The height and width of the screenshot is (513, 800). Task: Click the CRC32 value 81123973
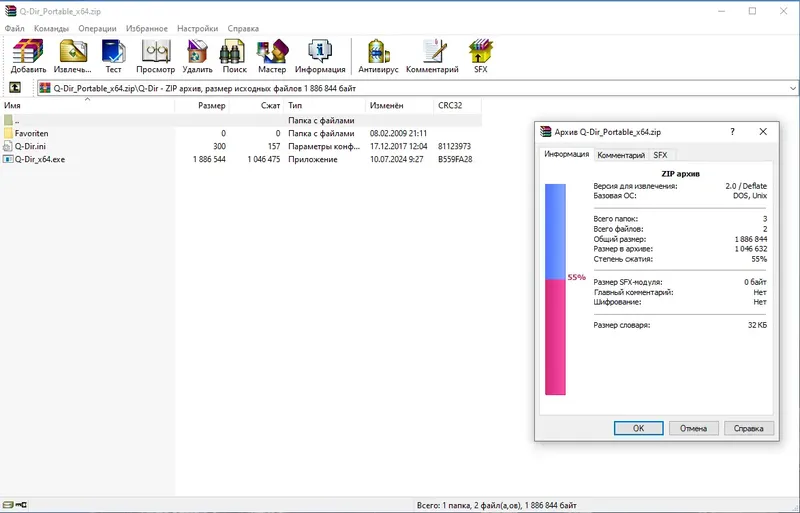tap(454, 146)
